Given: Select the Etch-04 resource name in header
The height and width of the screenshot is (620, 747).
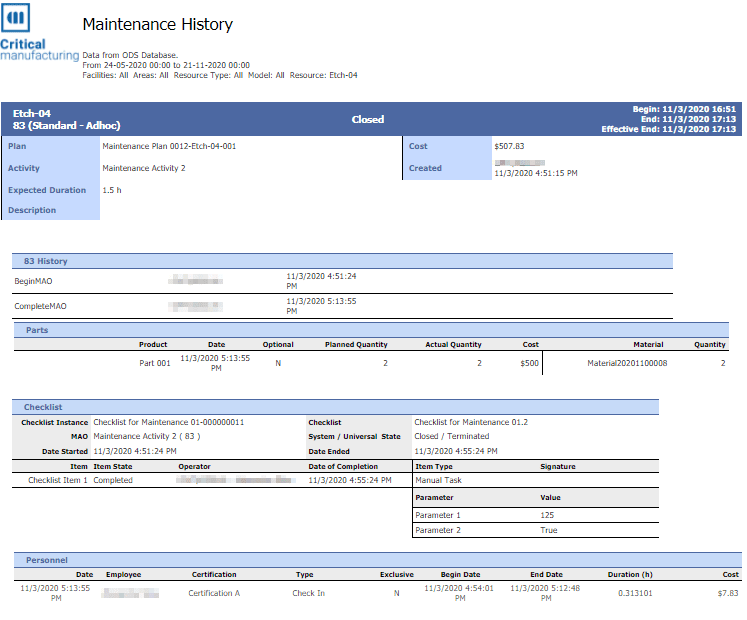Looking at the screenshot, I should pos(31,113).
